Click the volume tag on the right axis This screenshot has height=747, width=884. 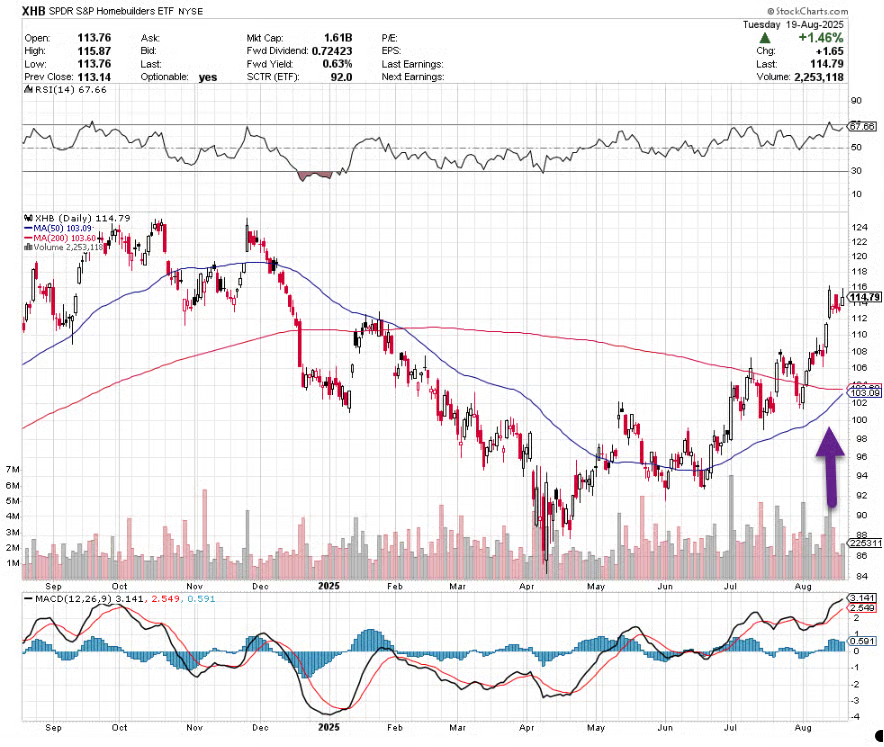[865, 543]
